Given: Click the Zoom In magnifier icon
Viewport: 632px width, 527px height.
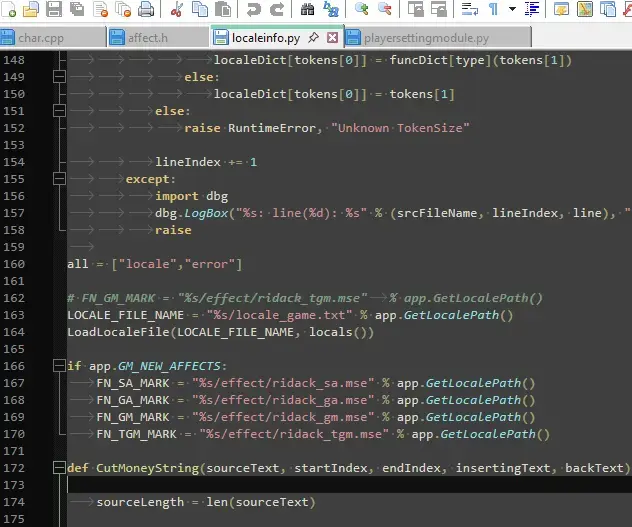Looking at the screenshot, I should tap(361, 9).
